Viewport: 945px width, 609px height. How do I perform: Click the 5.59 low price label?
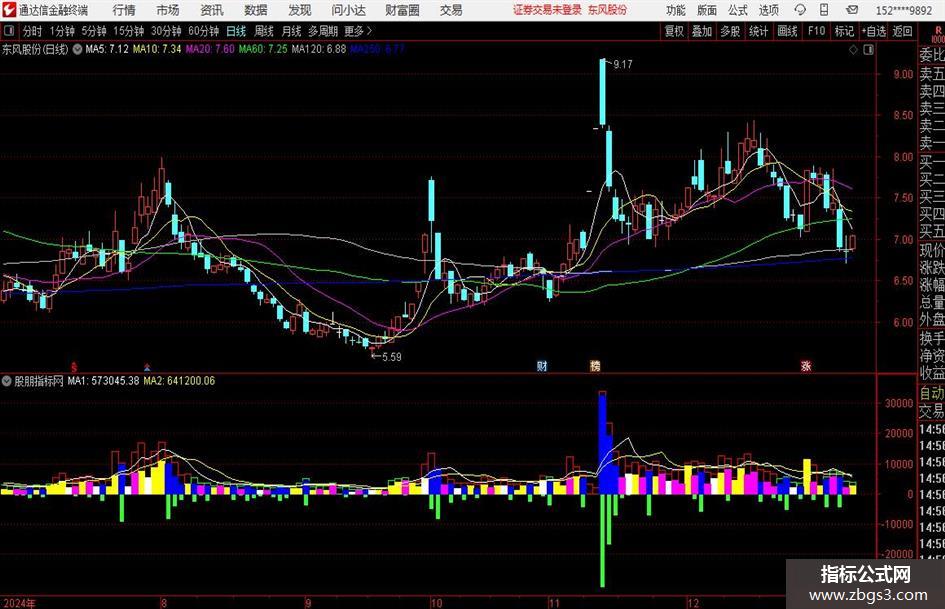pos(392,357)
